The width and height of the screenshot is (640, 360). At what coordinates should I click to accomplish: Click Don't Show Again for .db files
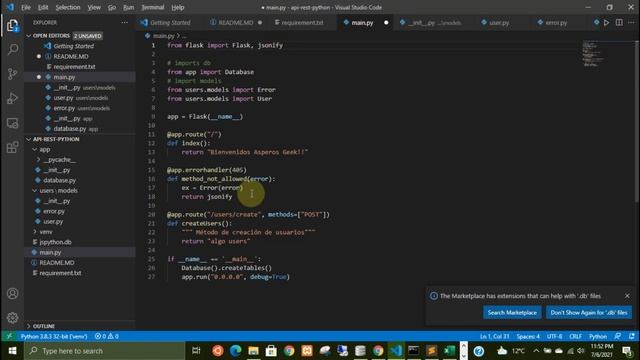(589, 313)
